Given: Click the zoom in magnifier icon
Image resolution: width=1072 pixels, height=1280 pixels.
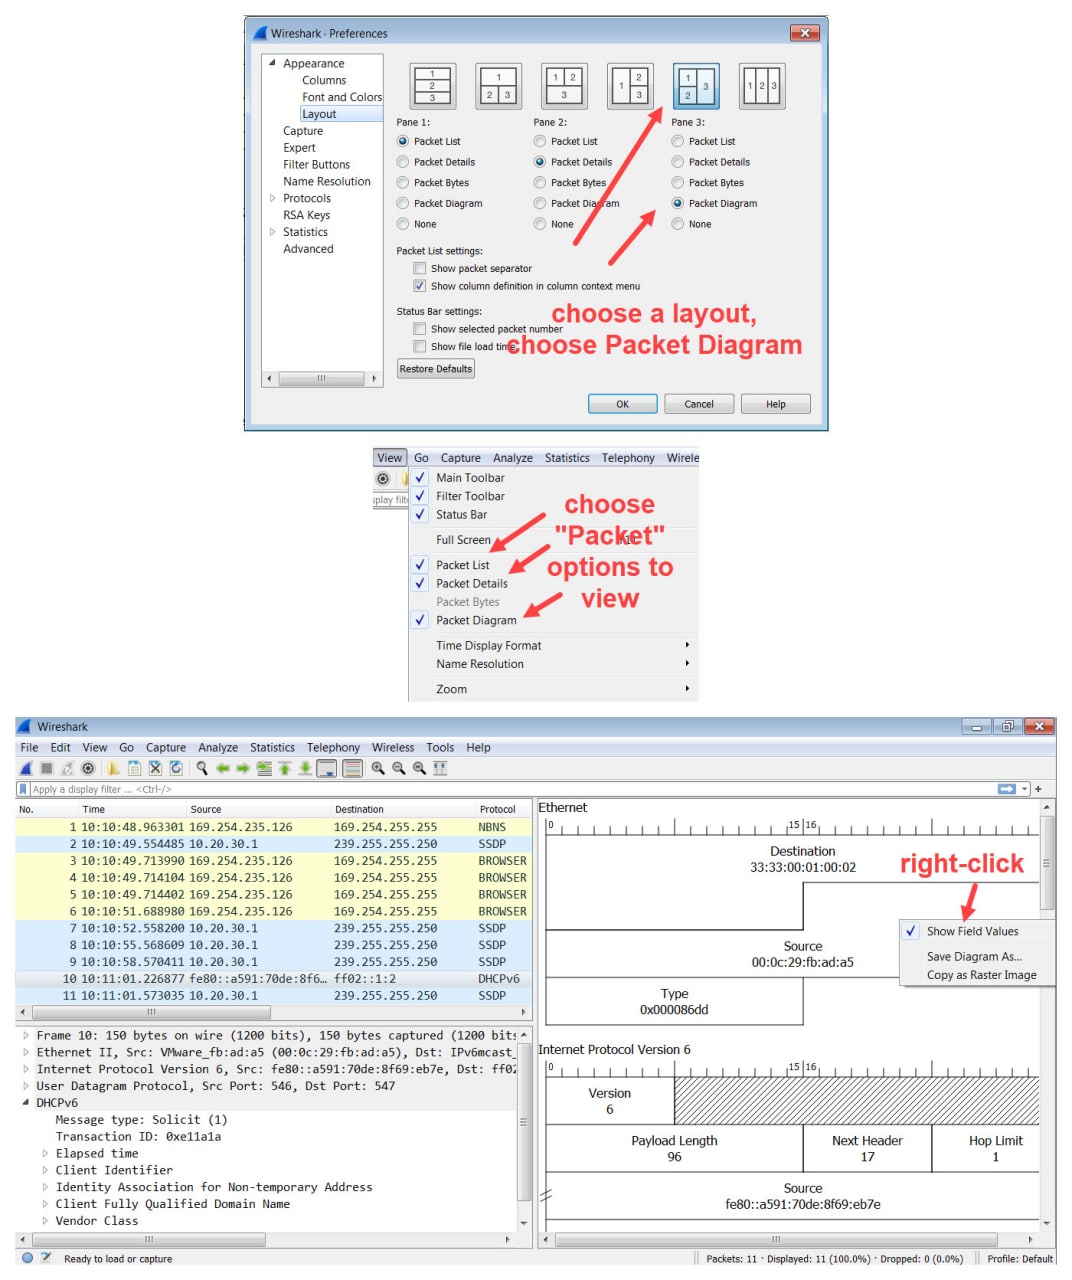Looking at the screenshot, I should click(x=378, y=768).
